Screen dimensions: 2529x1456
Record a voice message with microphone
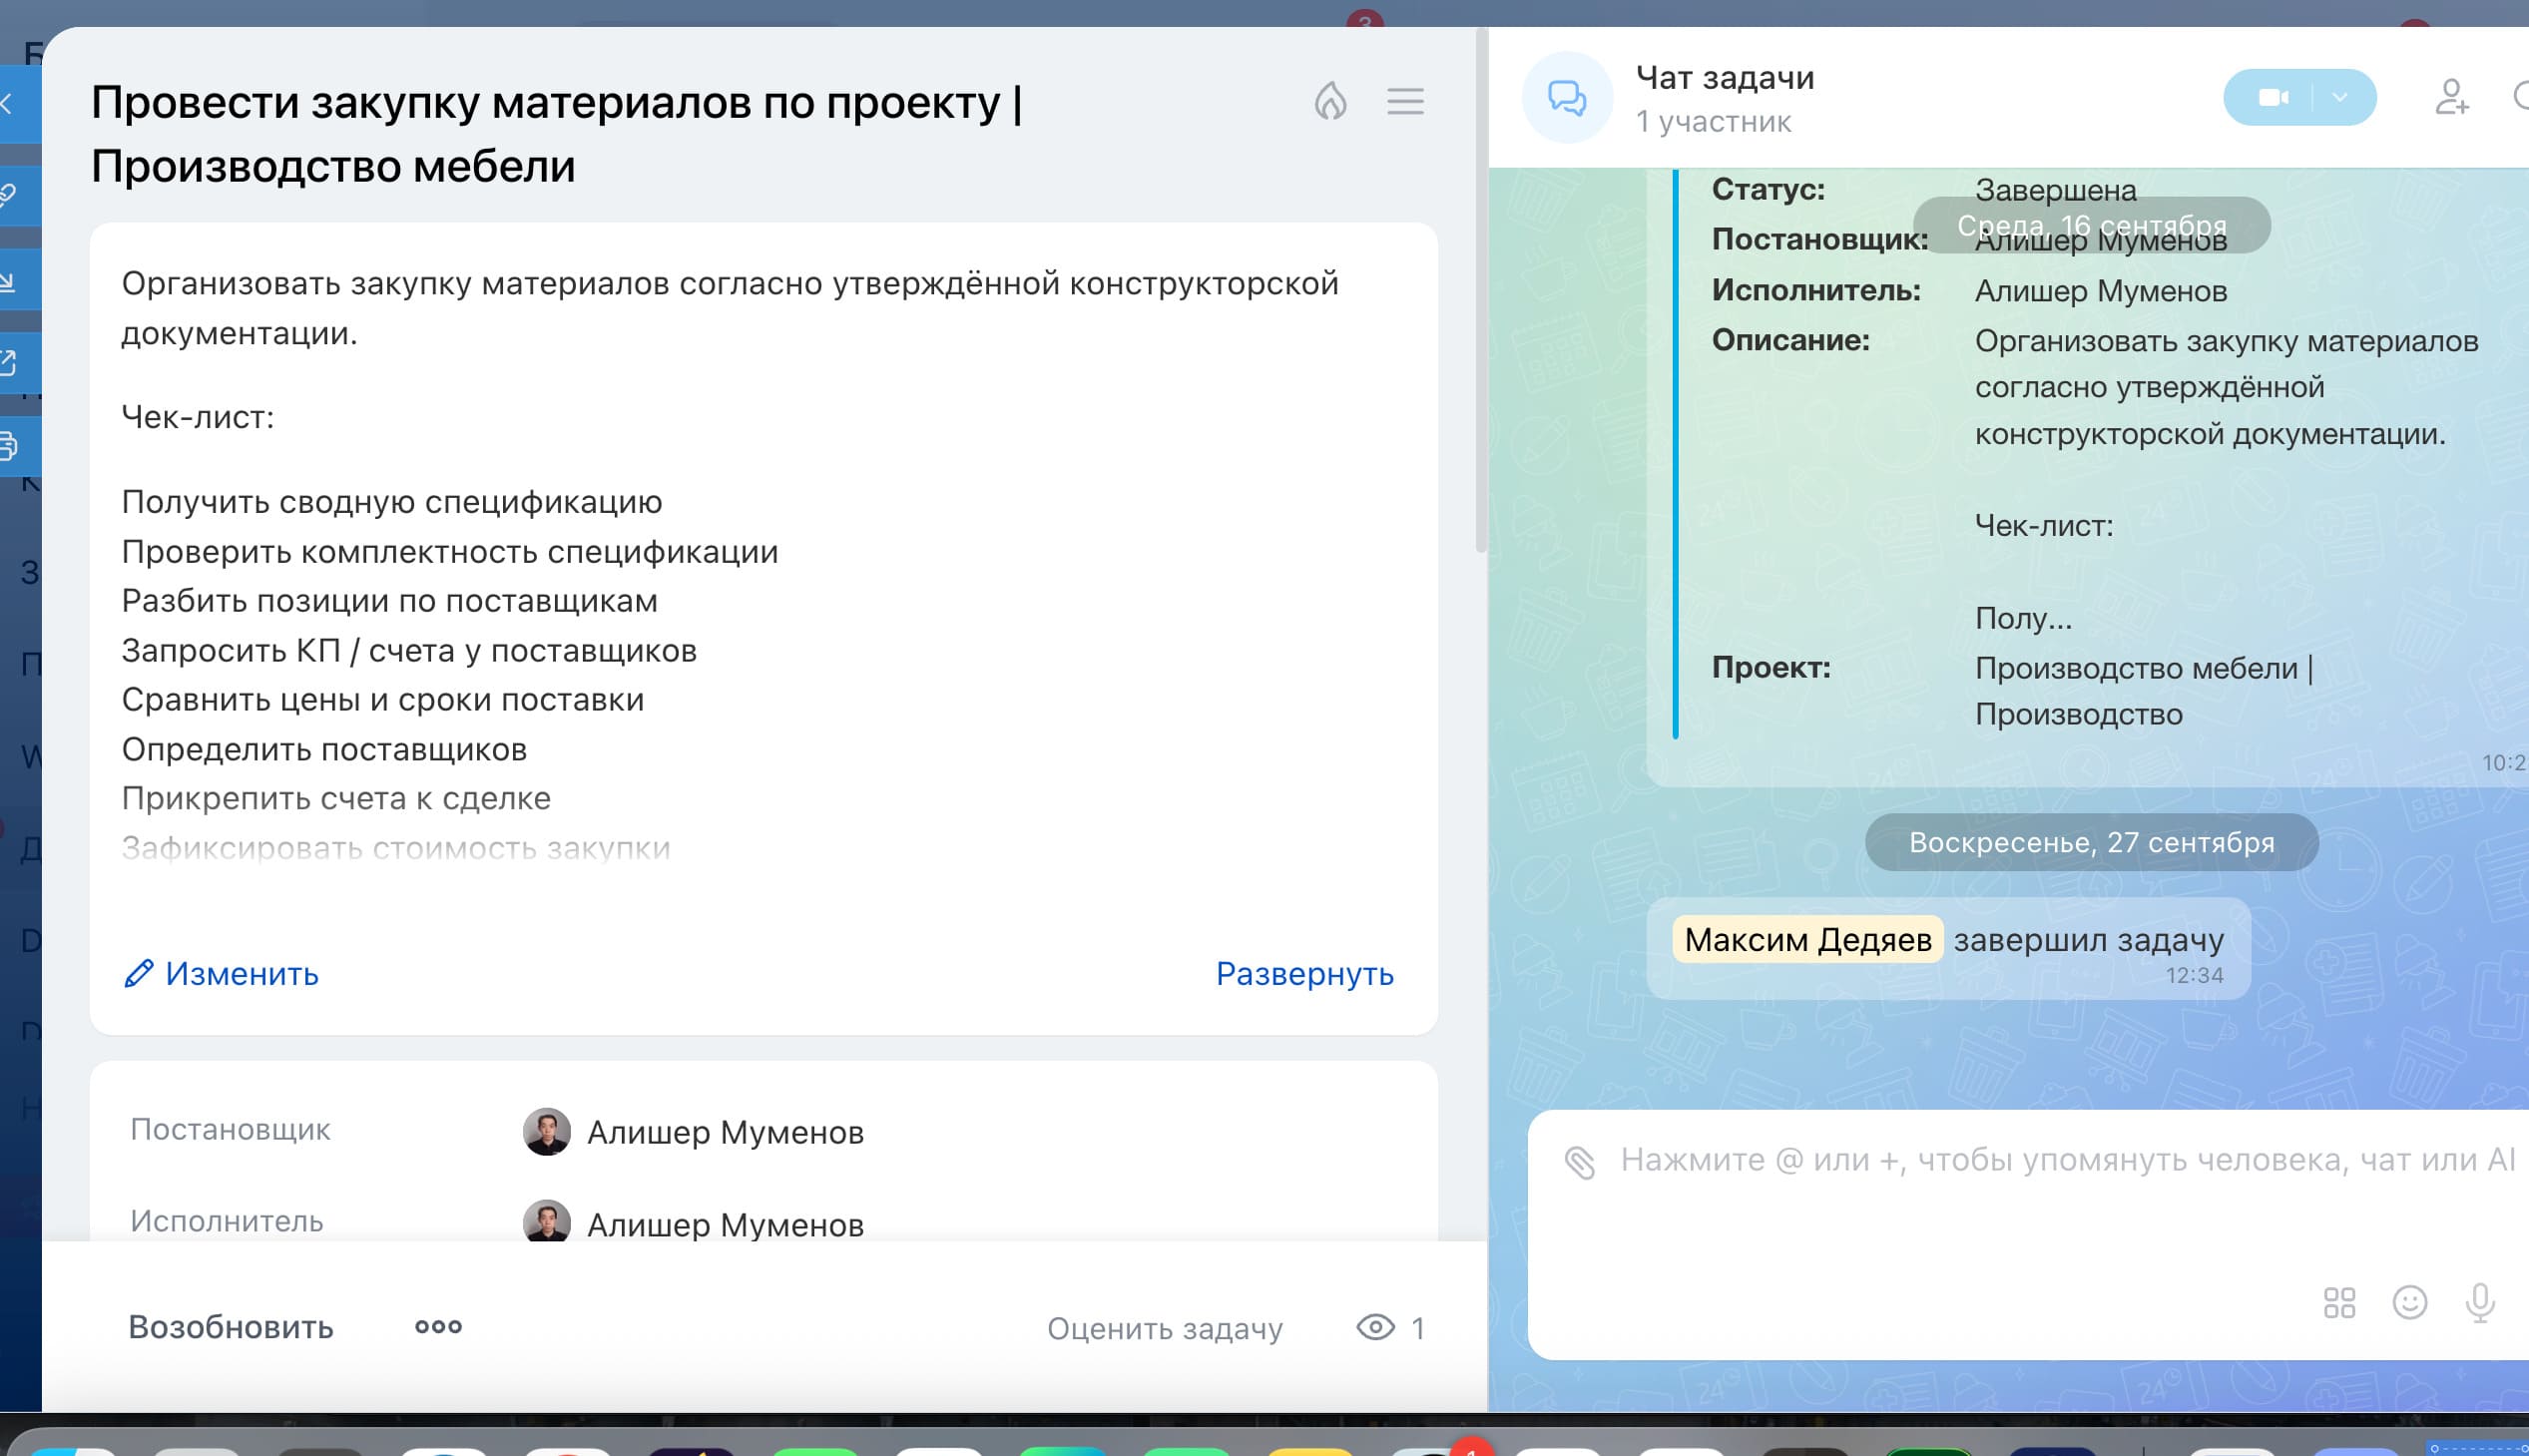click(2480, 1303)
